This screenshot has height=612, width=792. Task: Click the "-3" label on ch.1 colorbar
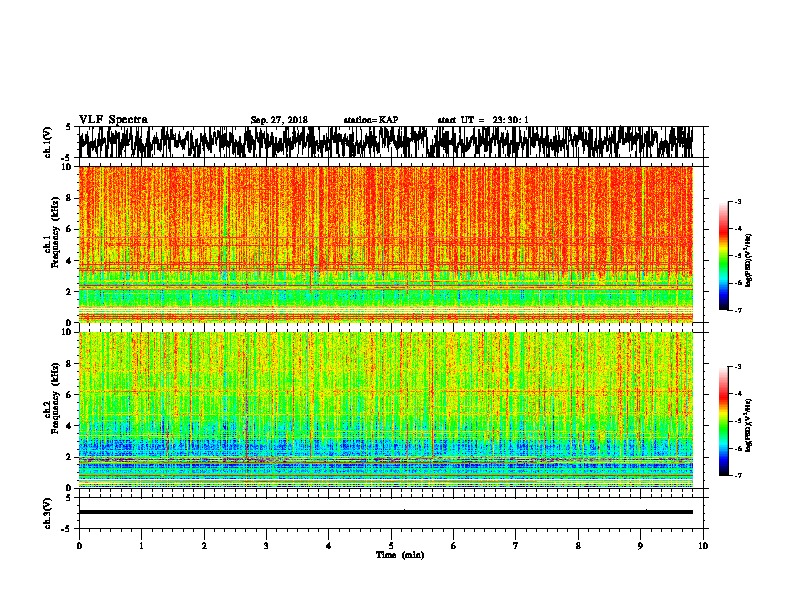[x=737, y=202]
